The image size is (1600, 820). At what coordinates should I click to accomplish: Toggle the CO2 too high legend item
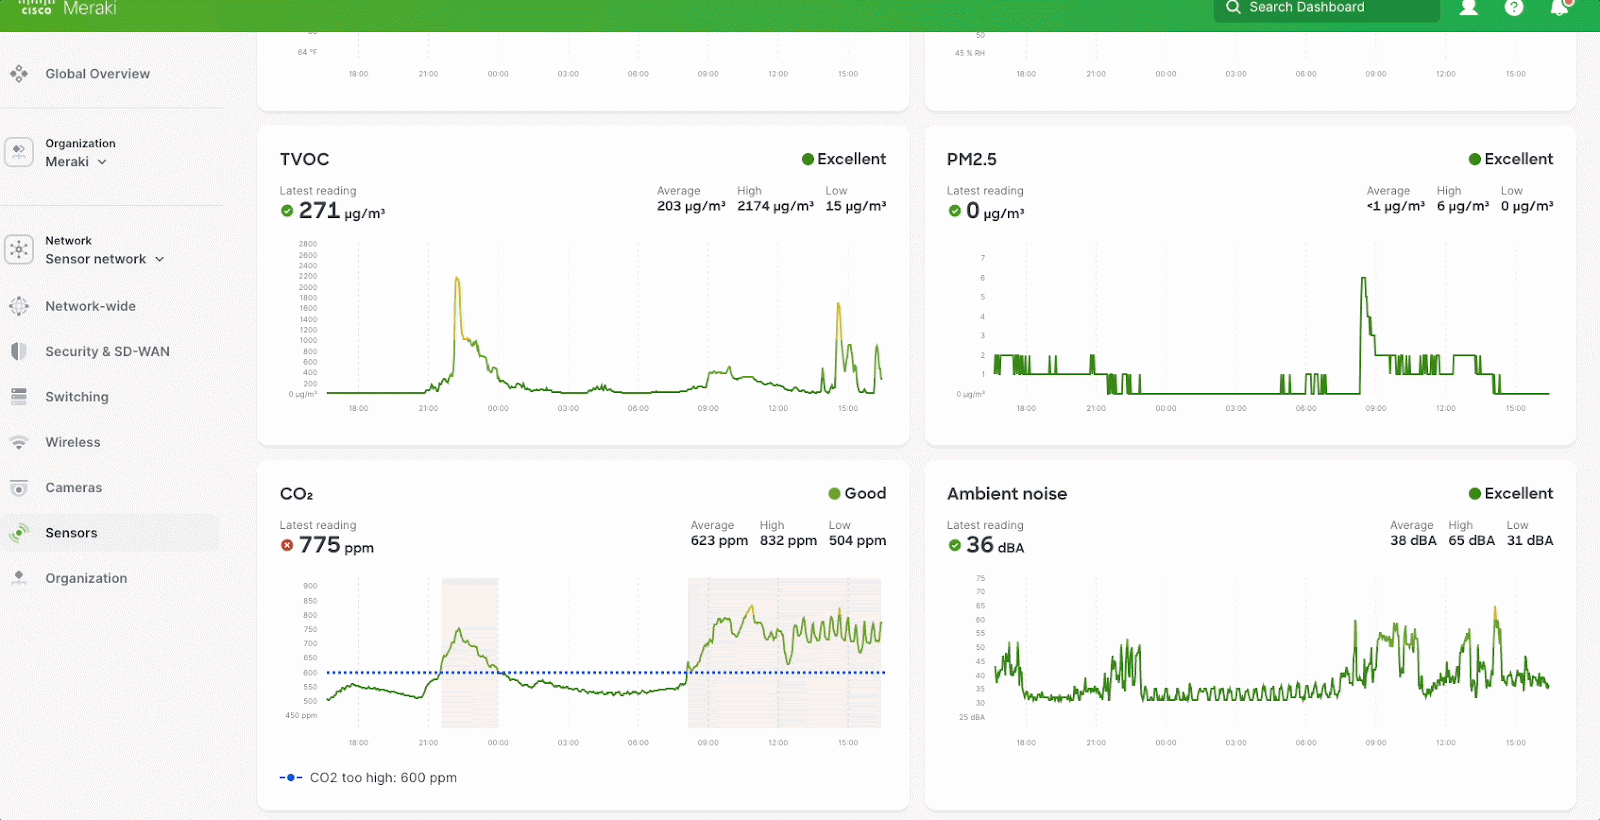click(369, 778)
